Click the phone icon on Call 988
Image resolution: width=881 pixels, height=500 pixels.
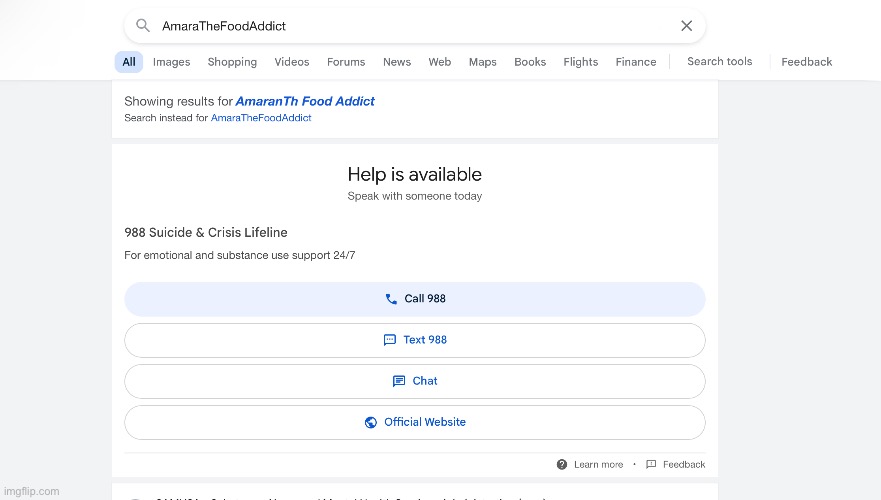(x=391, y=299)
